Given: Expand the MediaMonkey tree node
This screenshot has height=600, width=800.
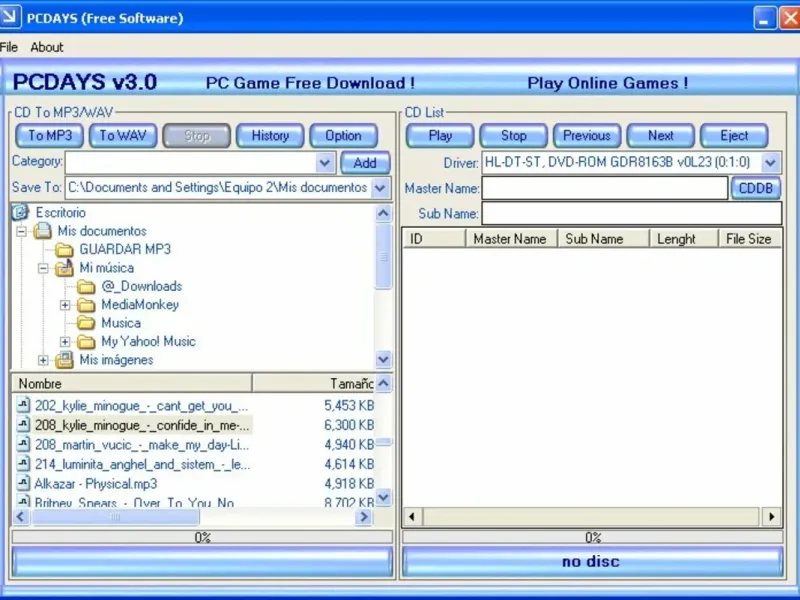Looking at the screenshot, I should pyautogui.click(x=65, y=305).
